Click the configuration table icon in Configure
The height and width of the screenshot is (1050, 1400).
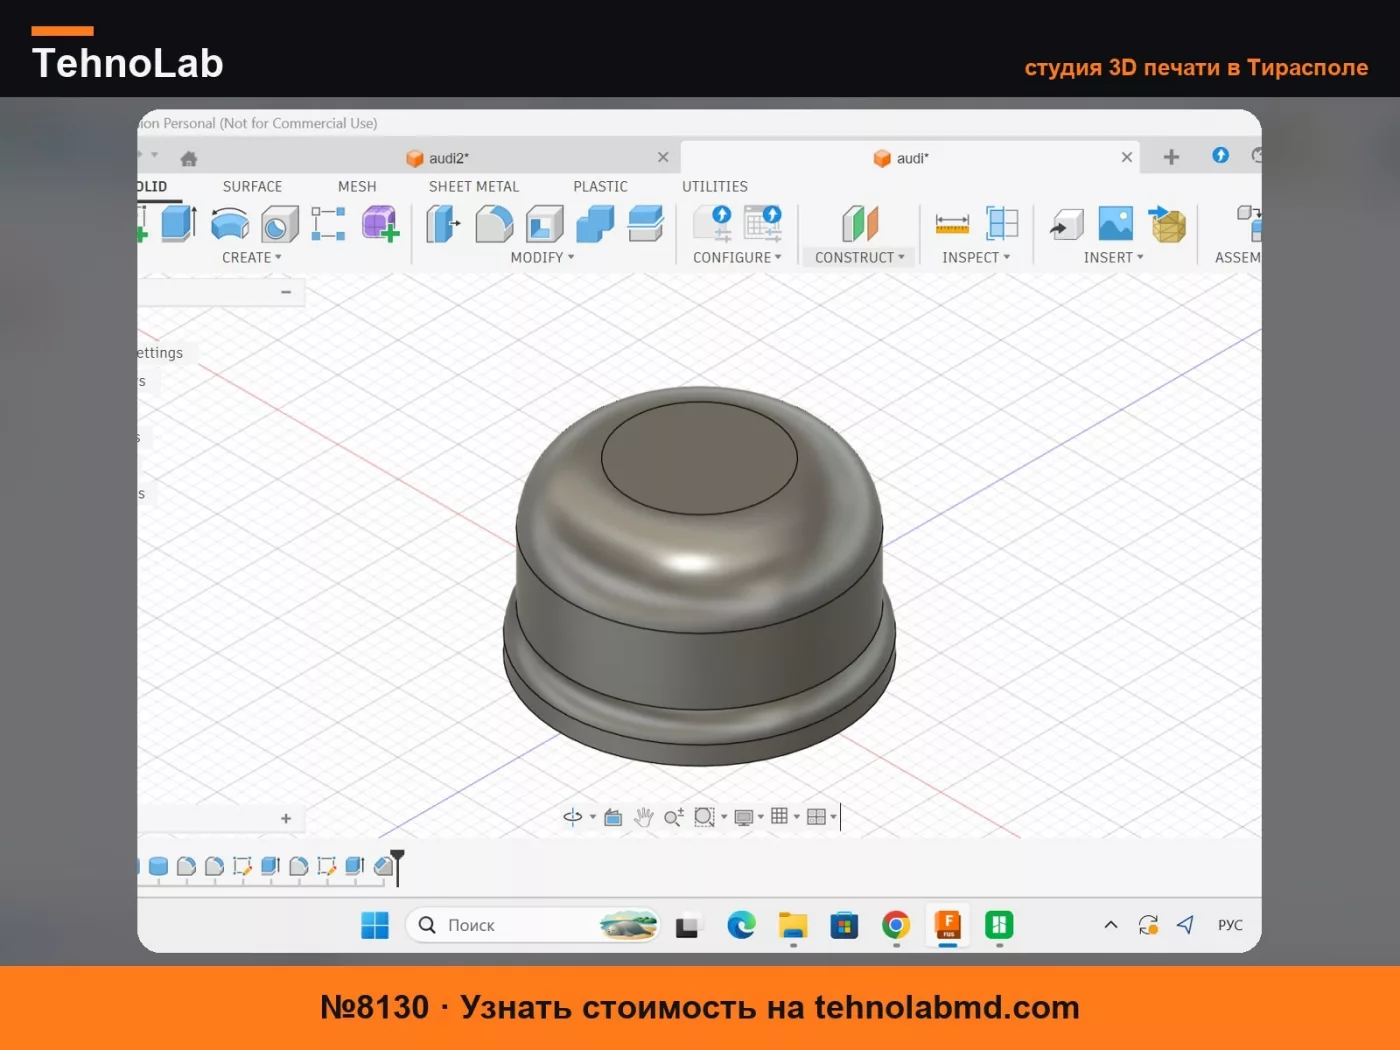click(x=763, y=223)
